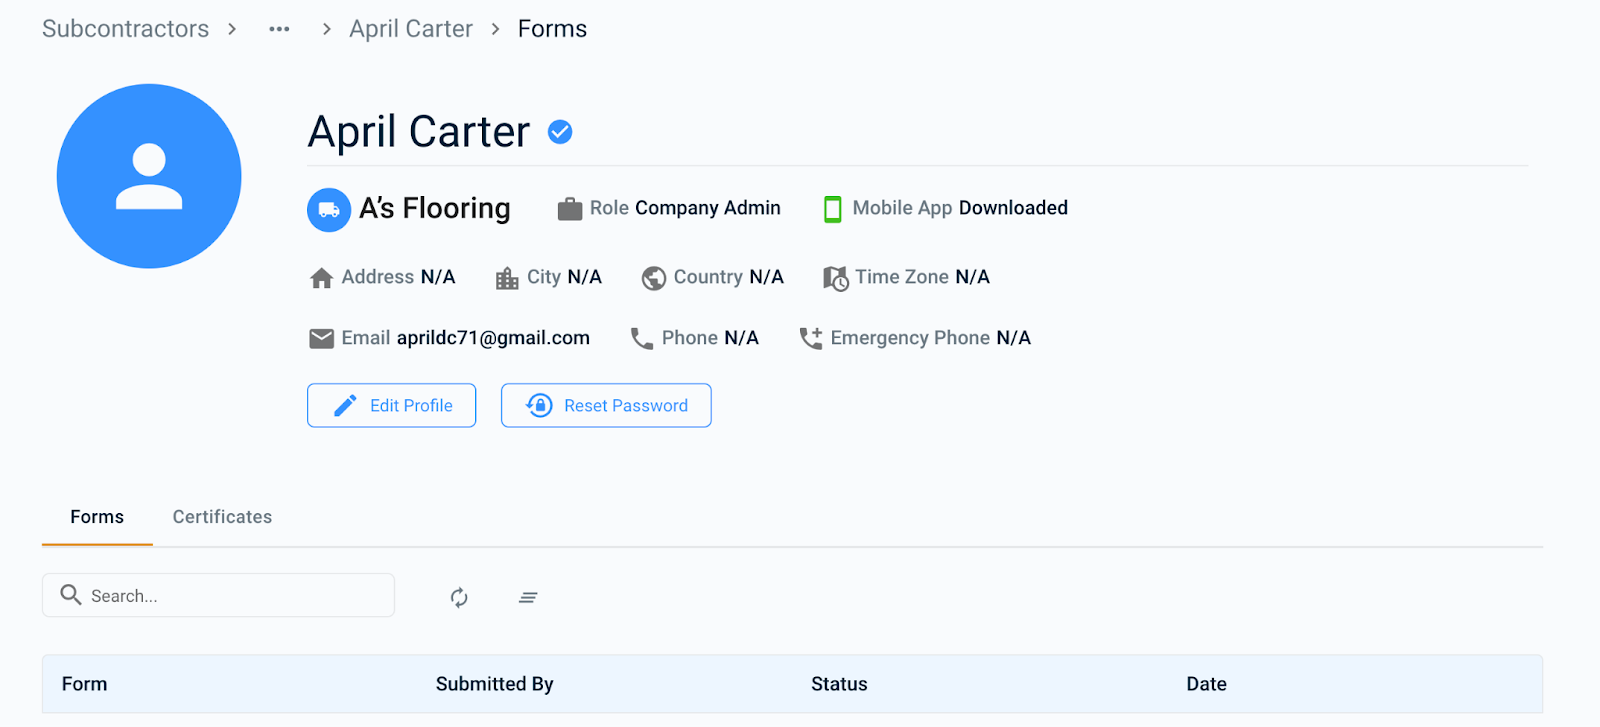The height and width of the screenshot is (727, 1600).
Task: Click the profile avatar picture
Action: click(149, 176)
